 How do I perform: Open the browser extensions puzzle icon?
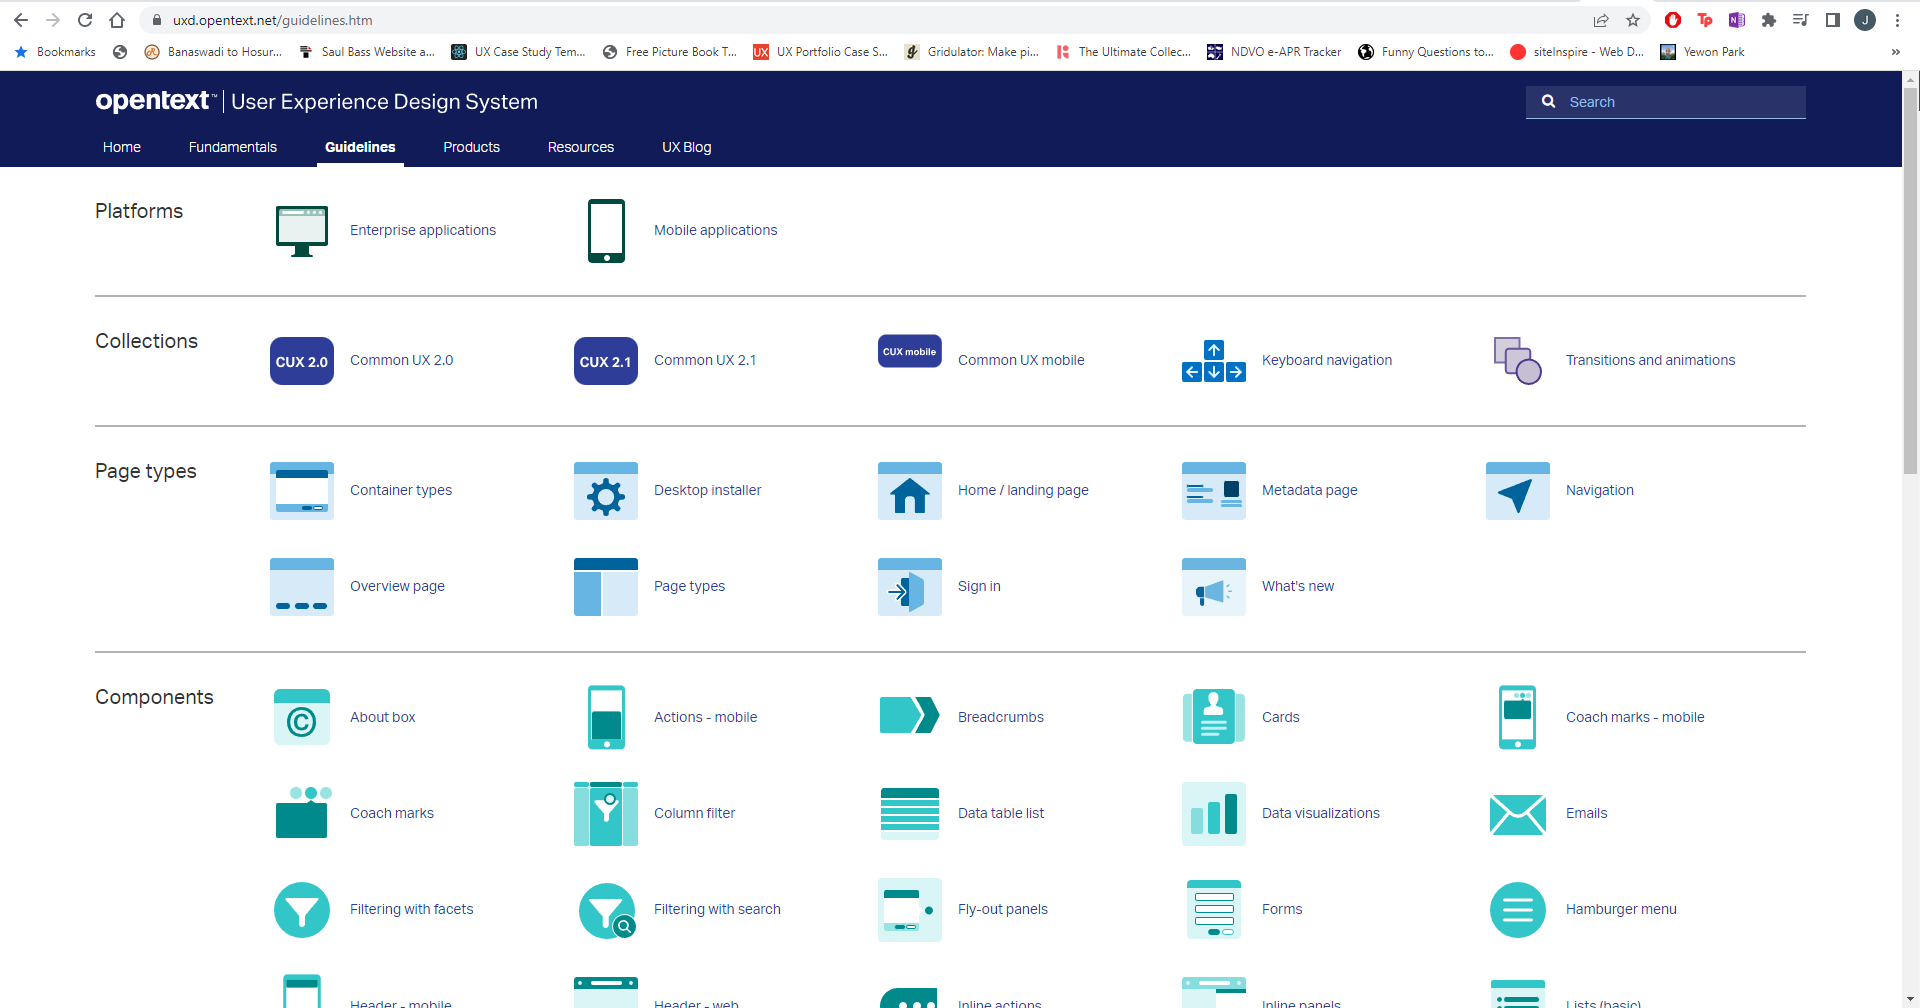pos(1769,20)
